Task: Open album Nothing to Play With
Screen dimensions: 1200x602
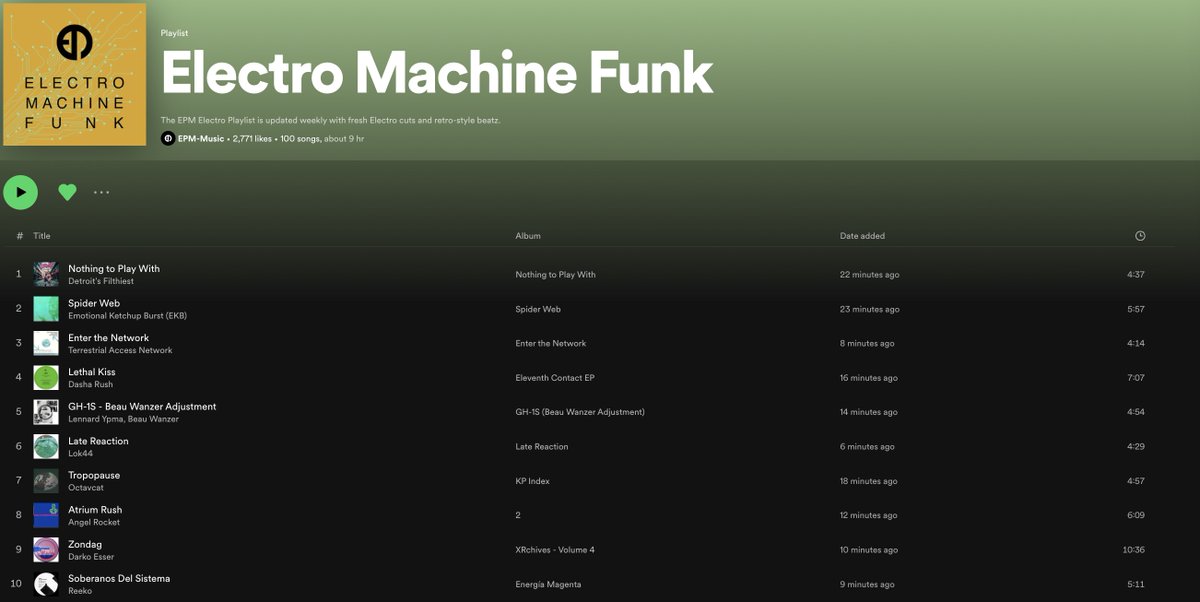Action: point(555,274)
